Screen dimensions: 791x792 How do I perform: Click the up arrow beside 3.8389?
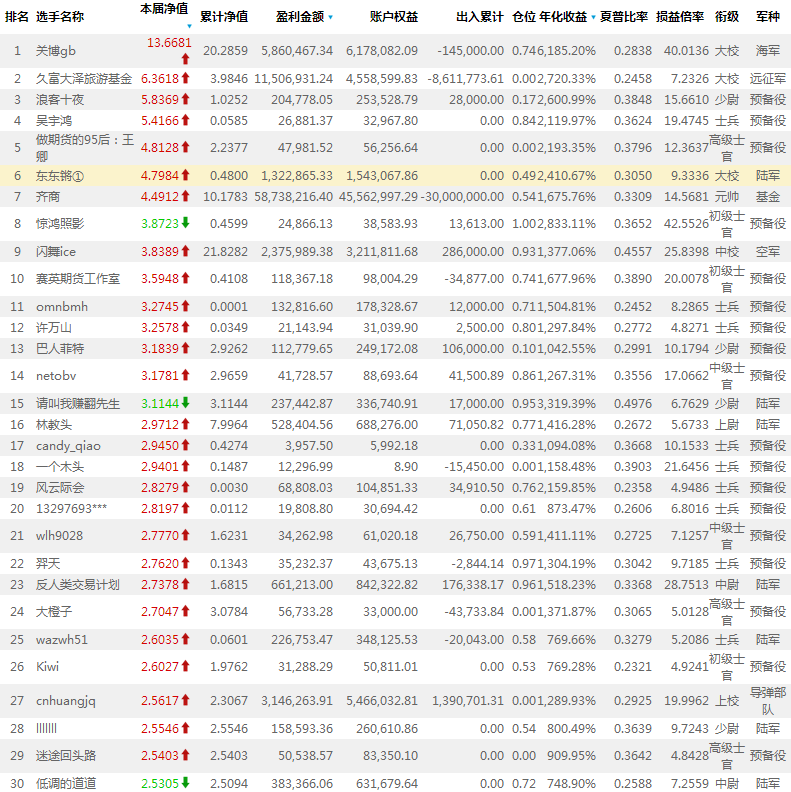185,251
